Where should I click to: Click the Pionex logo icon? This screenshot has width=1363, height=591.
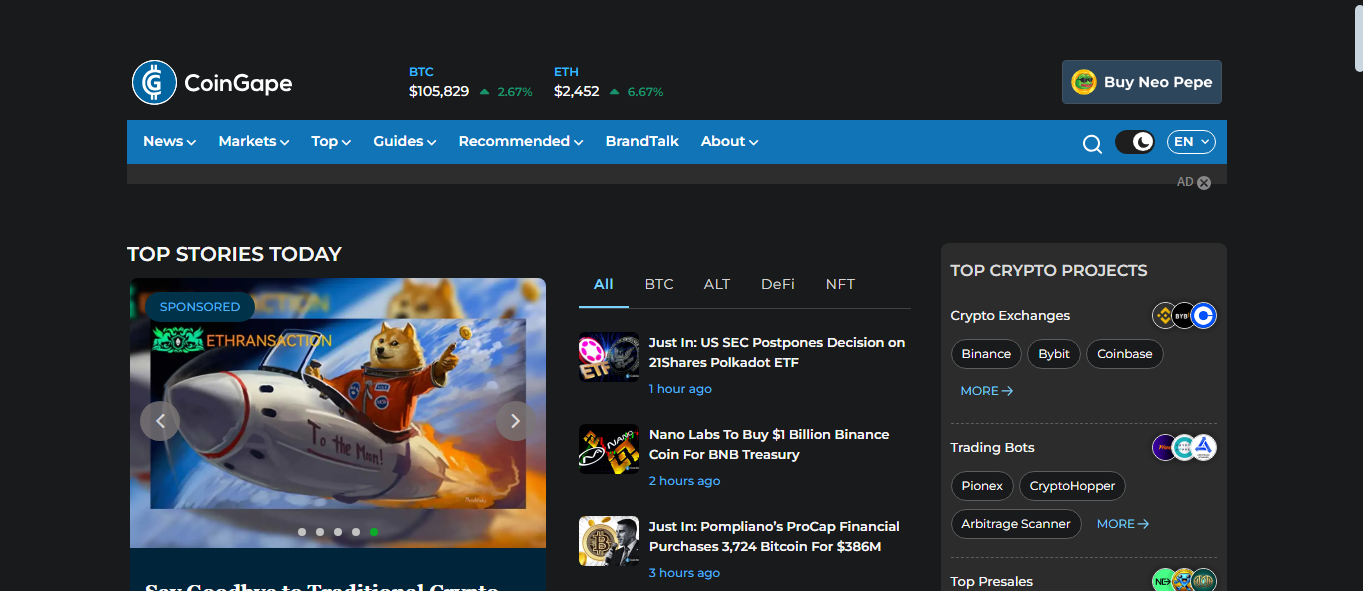(x=1164, y=448)
